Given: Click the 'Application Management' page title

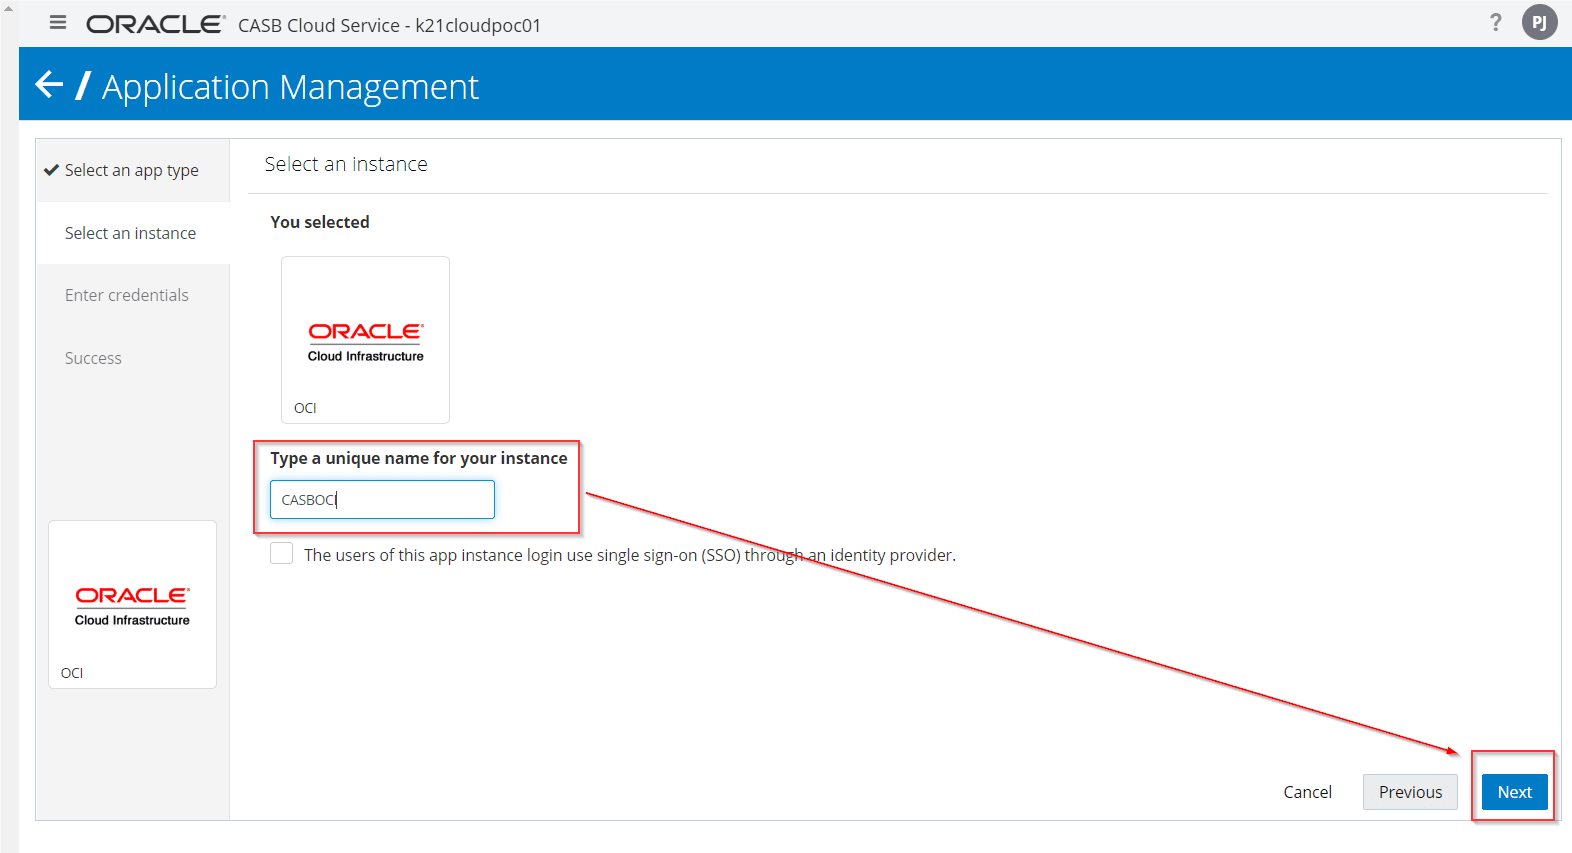Looking at the screenshot, I should click(x=290, y=87).
